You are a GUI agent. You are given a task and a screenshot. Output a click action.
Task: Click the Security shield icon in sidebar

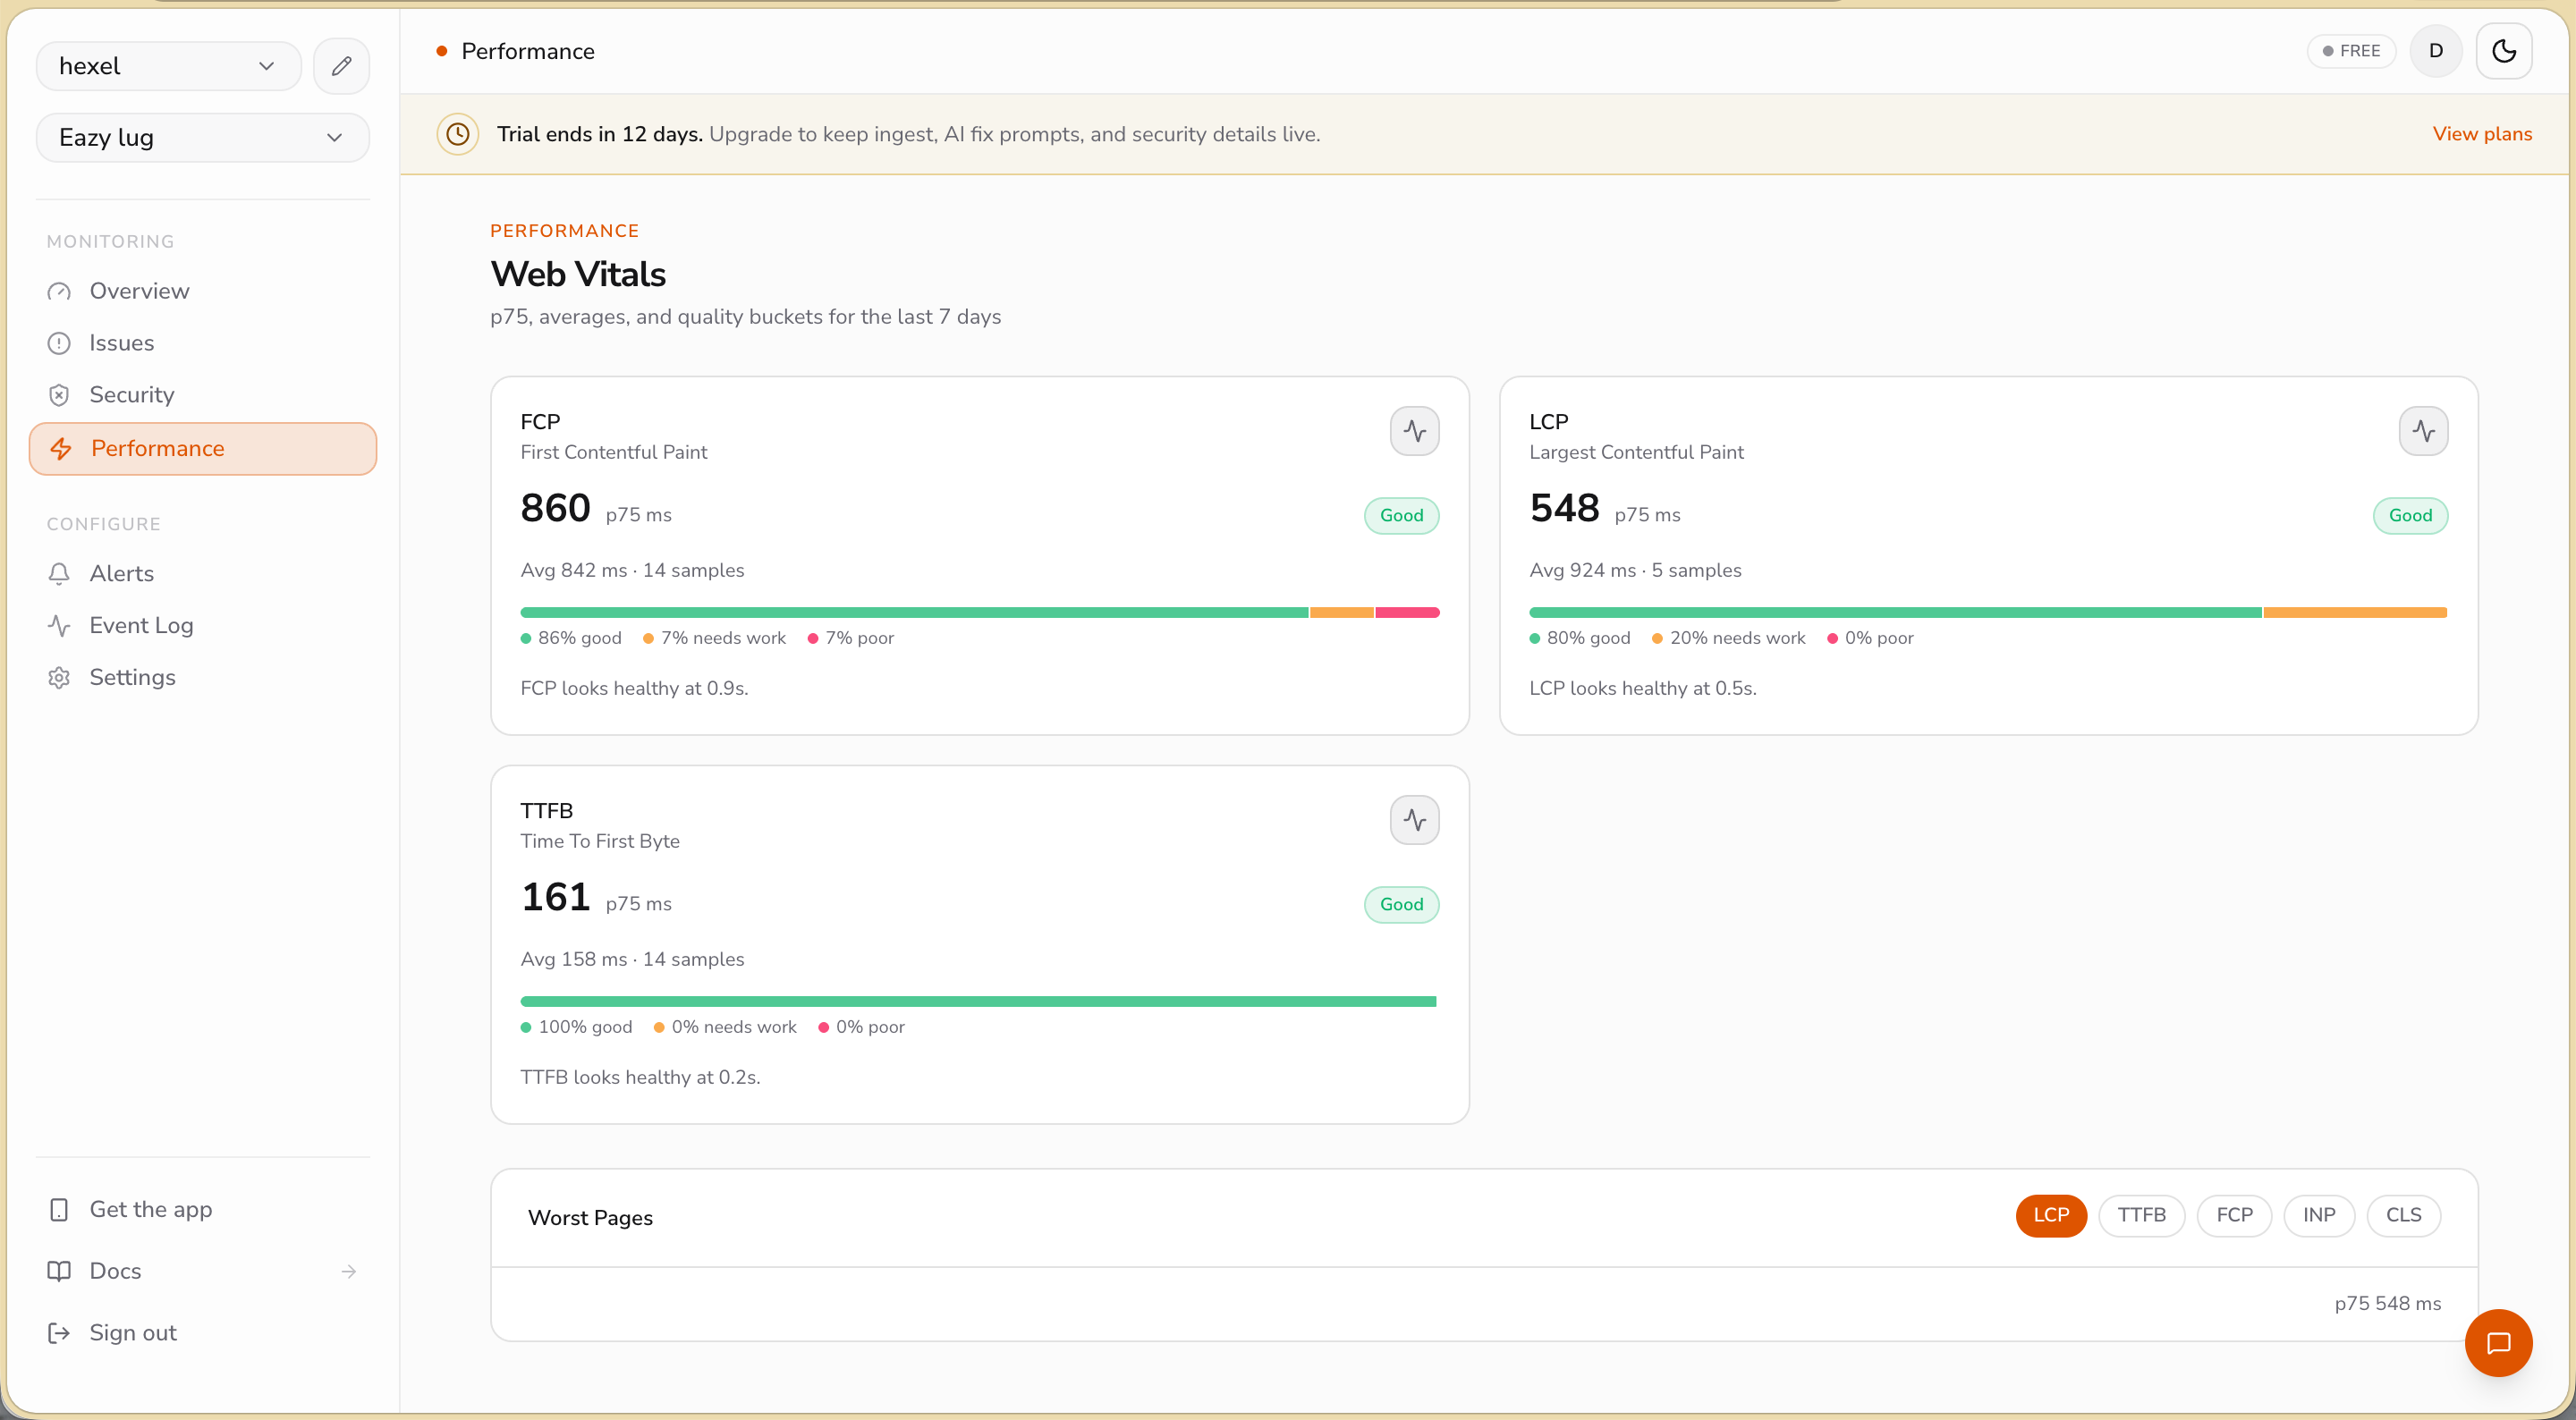click(x=59, y=395)
